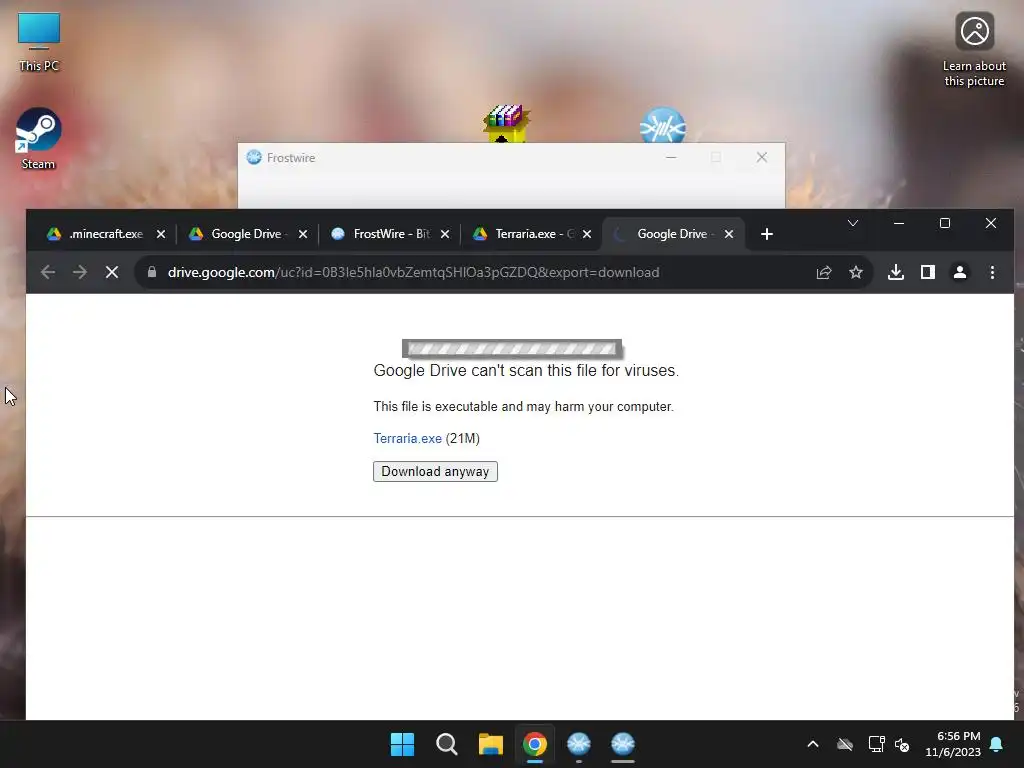Close the FrostWire - Bit tab
1024x768 pixels.
point(445,234)
